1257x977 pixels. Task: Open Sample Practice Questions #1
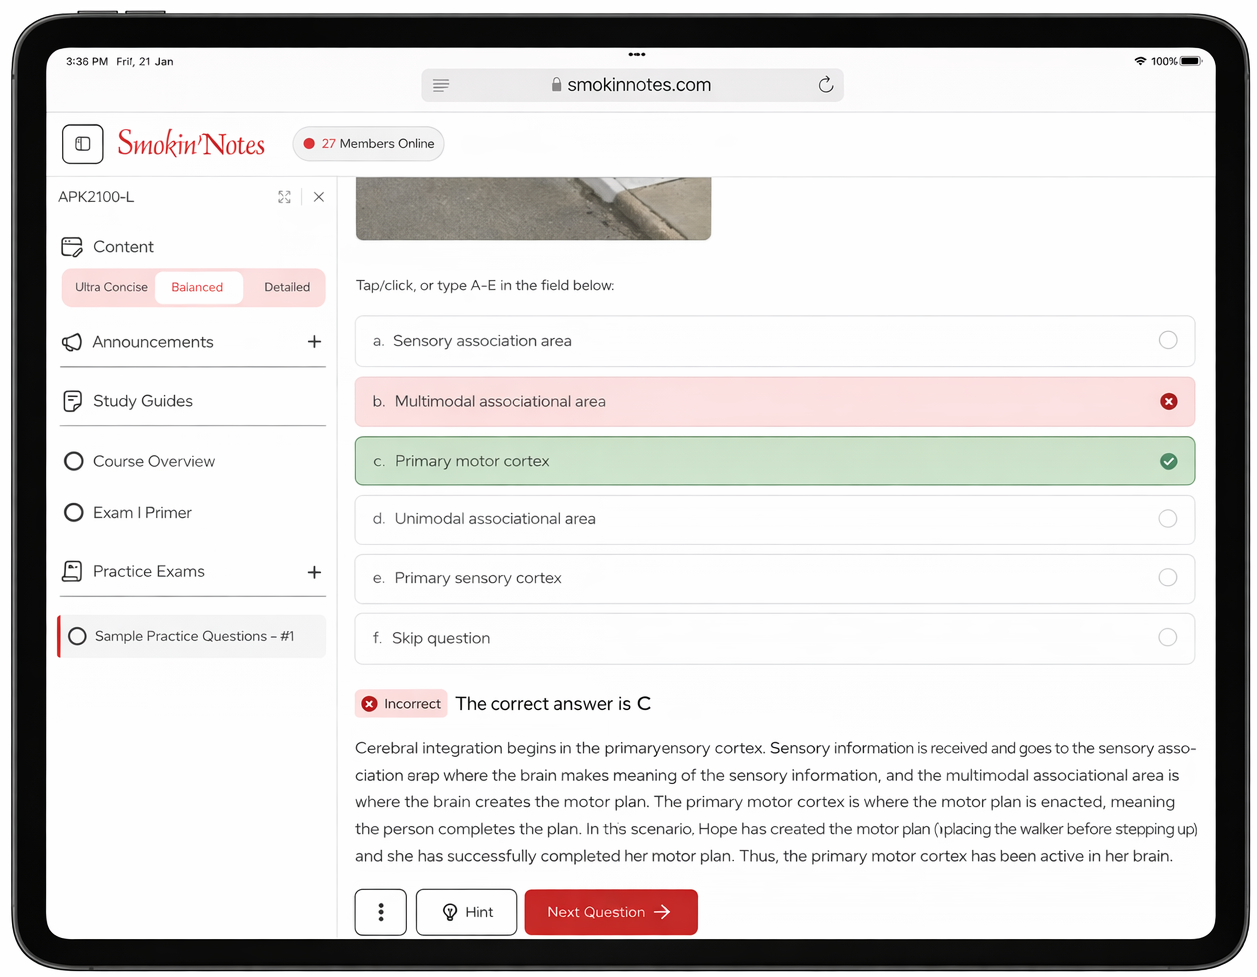coord(193,636)
